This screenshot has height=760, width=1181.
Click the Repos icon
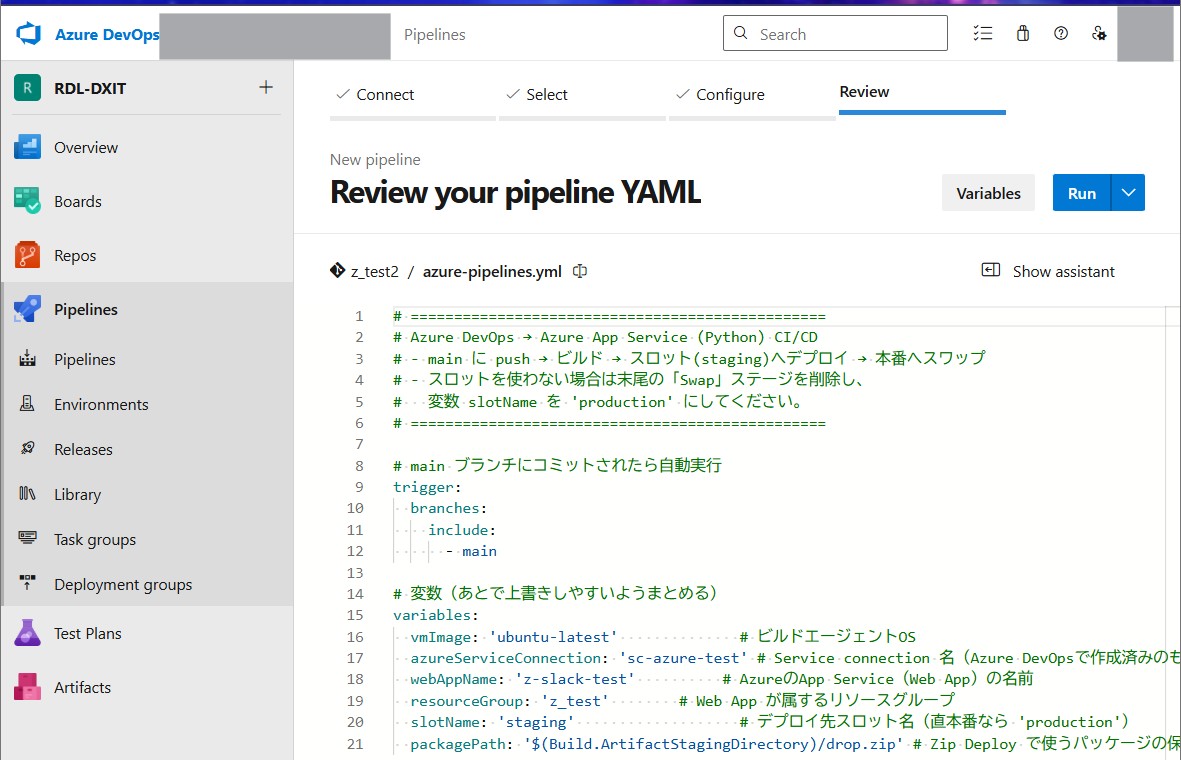pos(28,255)
